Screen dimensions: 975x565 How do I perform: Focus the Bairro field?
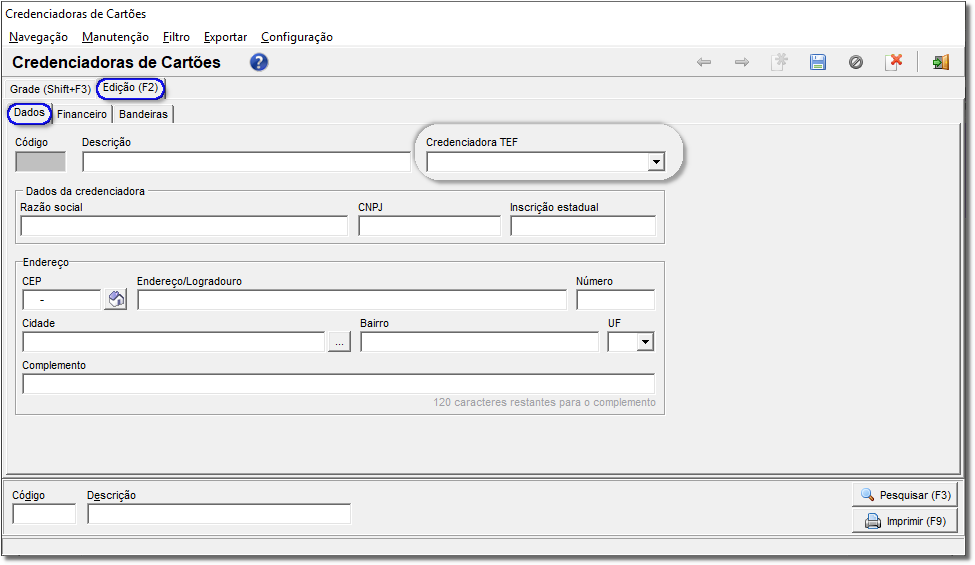[x=479, y=342]
